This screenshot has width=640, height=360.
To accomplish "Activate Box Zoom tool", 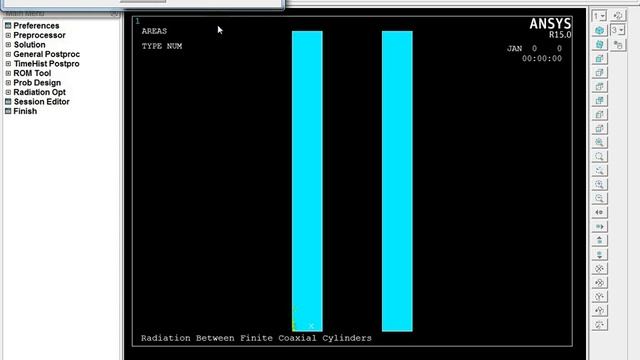I will (599, 156).
